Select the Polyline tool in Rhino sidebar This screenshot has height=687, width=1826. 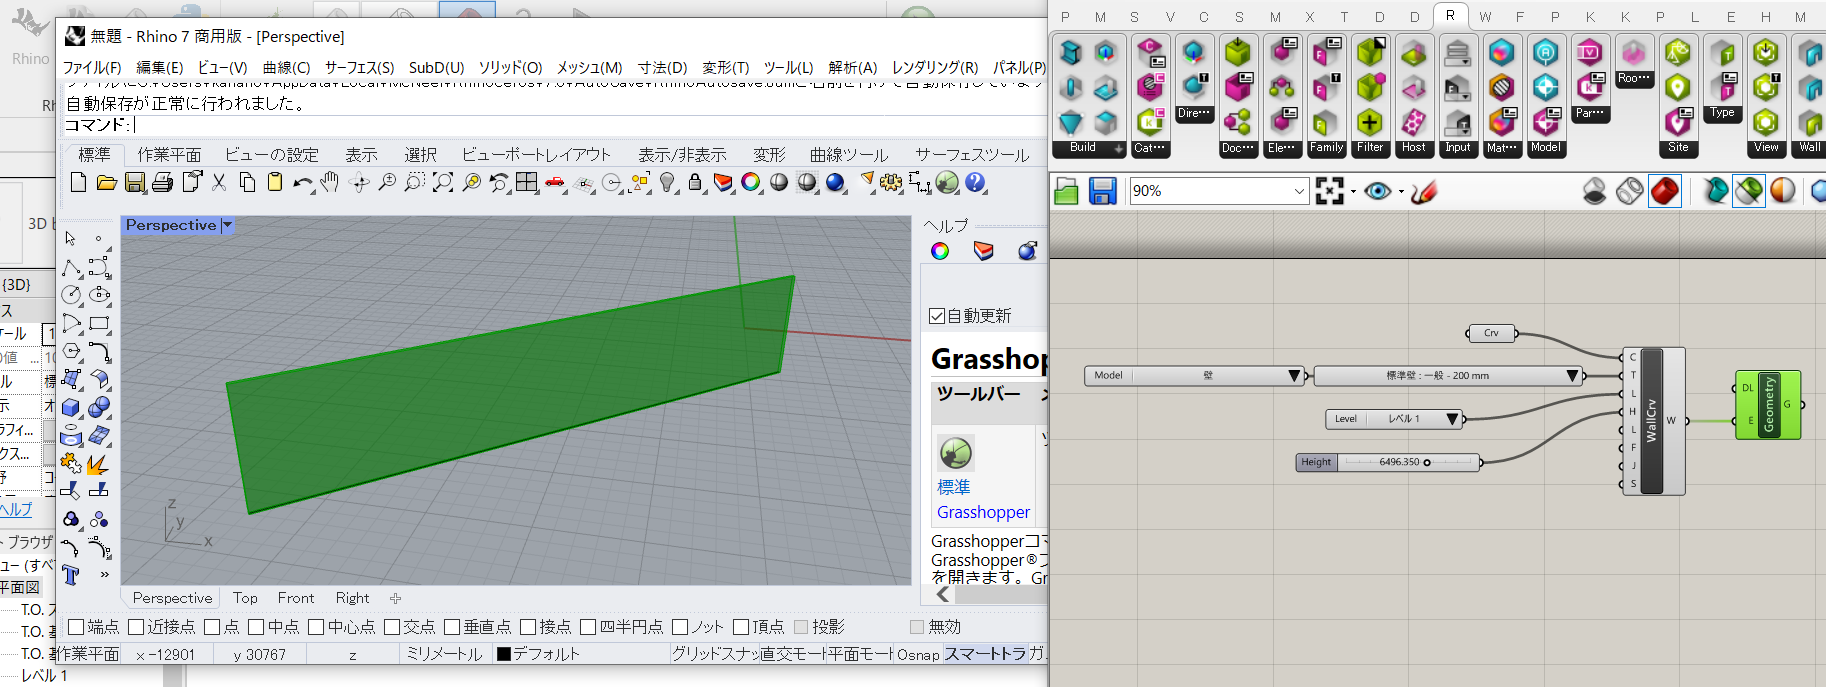(71, 267)
